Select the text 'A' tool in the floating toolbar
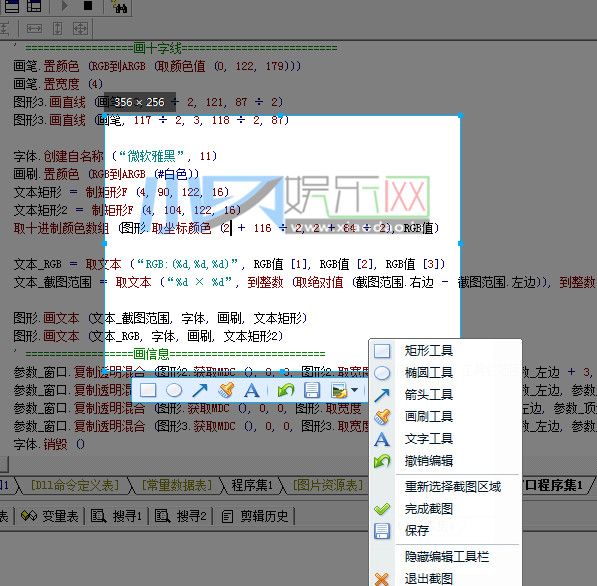Image resolution: width=597 pixels, height=586 pixels. pyautogui.click(x=252, y=390)
